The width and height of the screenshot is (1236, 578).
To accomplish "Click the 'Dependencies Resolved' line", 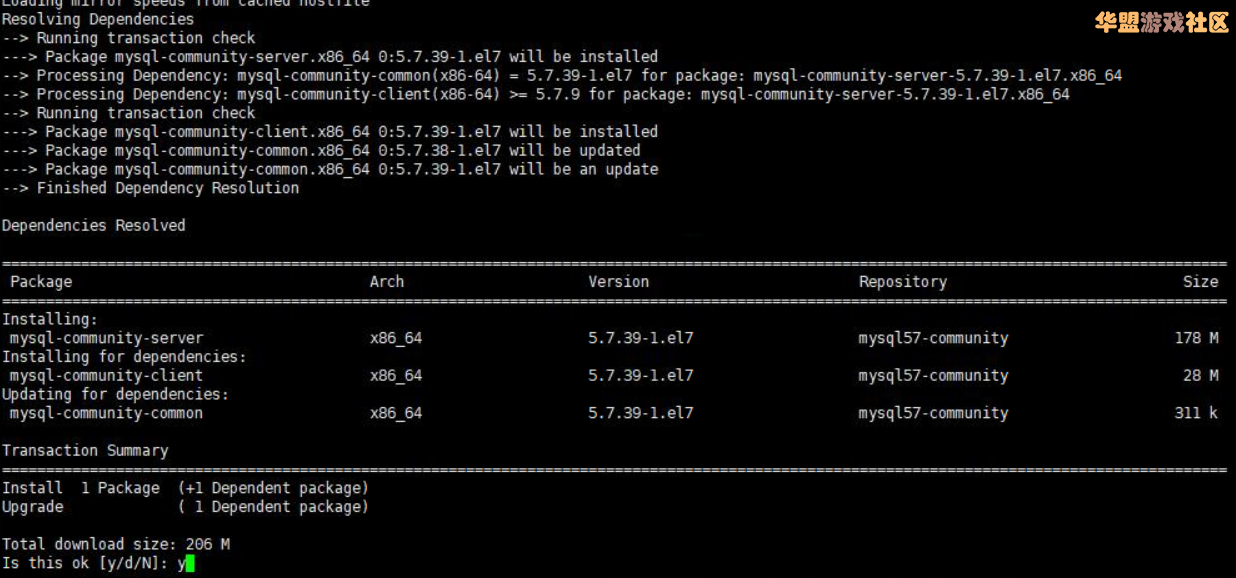I will tap(94, 226).
